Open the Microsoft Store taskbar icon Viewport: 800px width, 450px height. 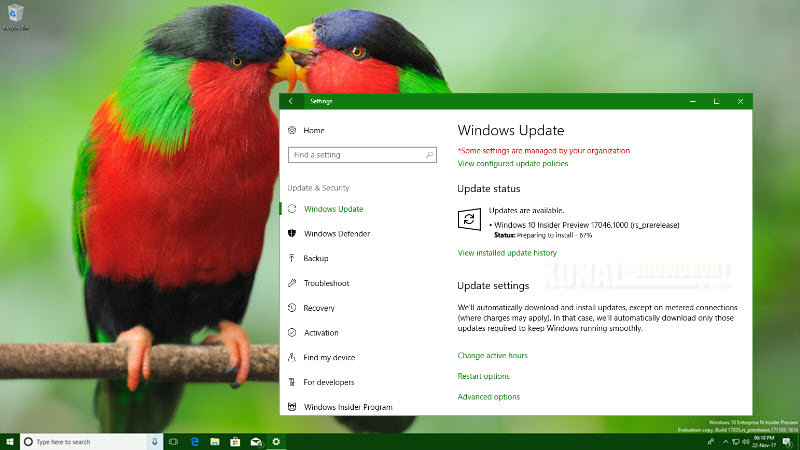235,442
